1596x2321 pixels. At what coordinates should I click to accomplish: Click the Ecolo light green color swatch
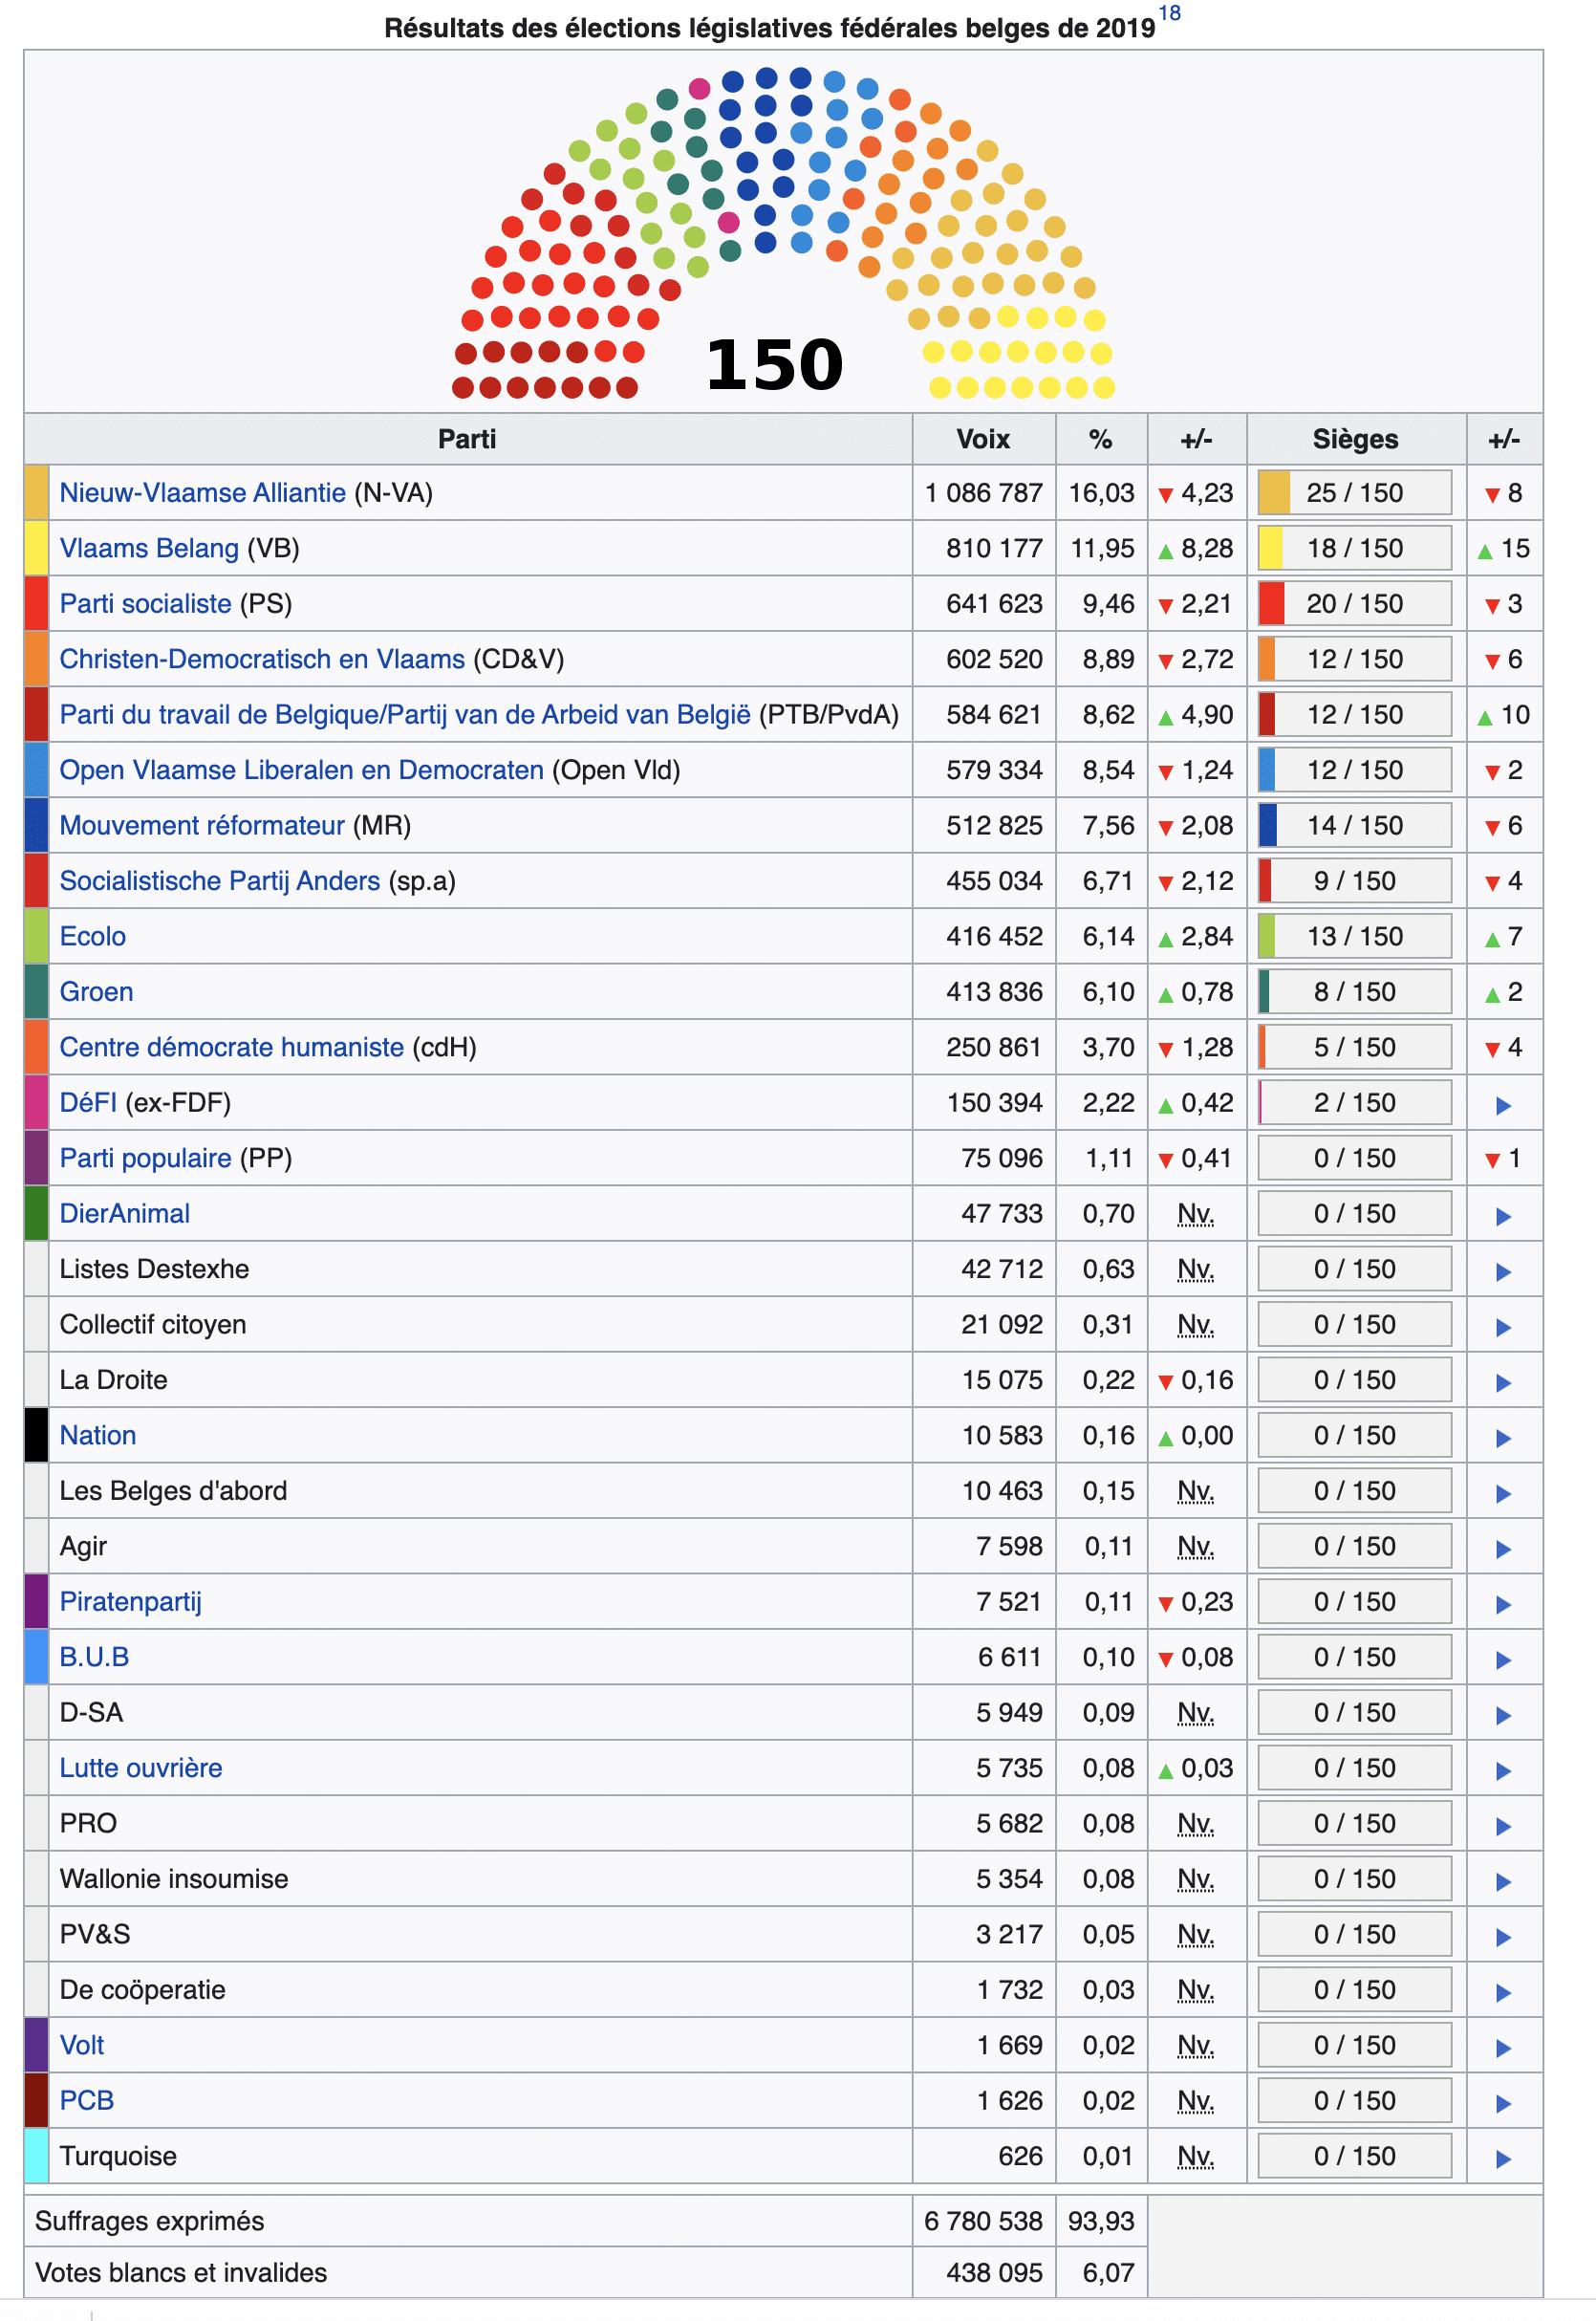[36, 936]
